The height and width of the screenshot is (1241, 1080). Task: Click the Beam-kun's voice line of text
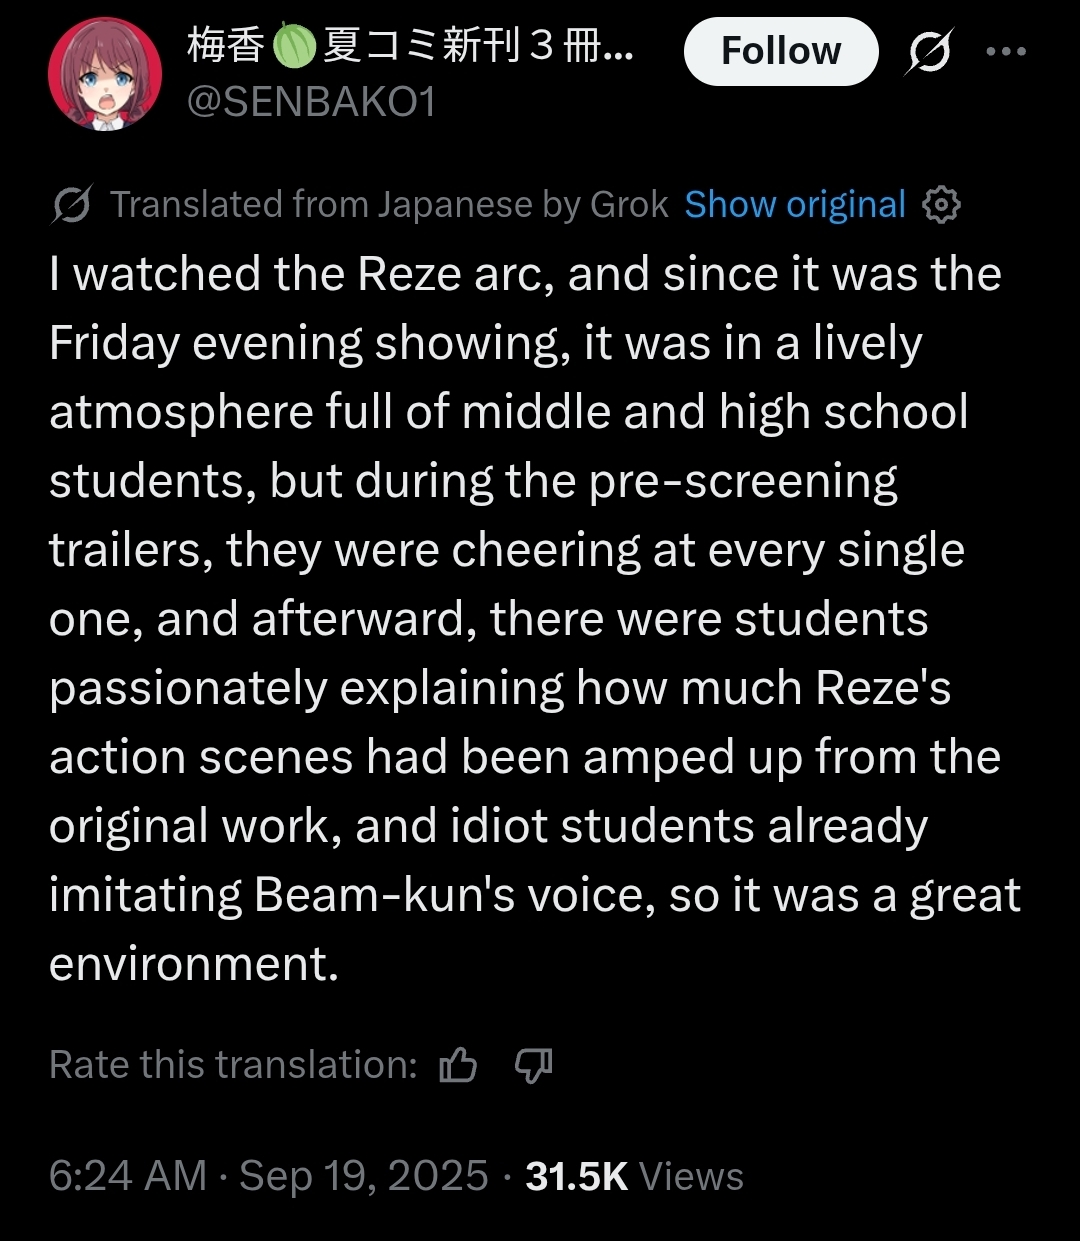pos(535,895)
